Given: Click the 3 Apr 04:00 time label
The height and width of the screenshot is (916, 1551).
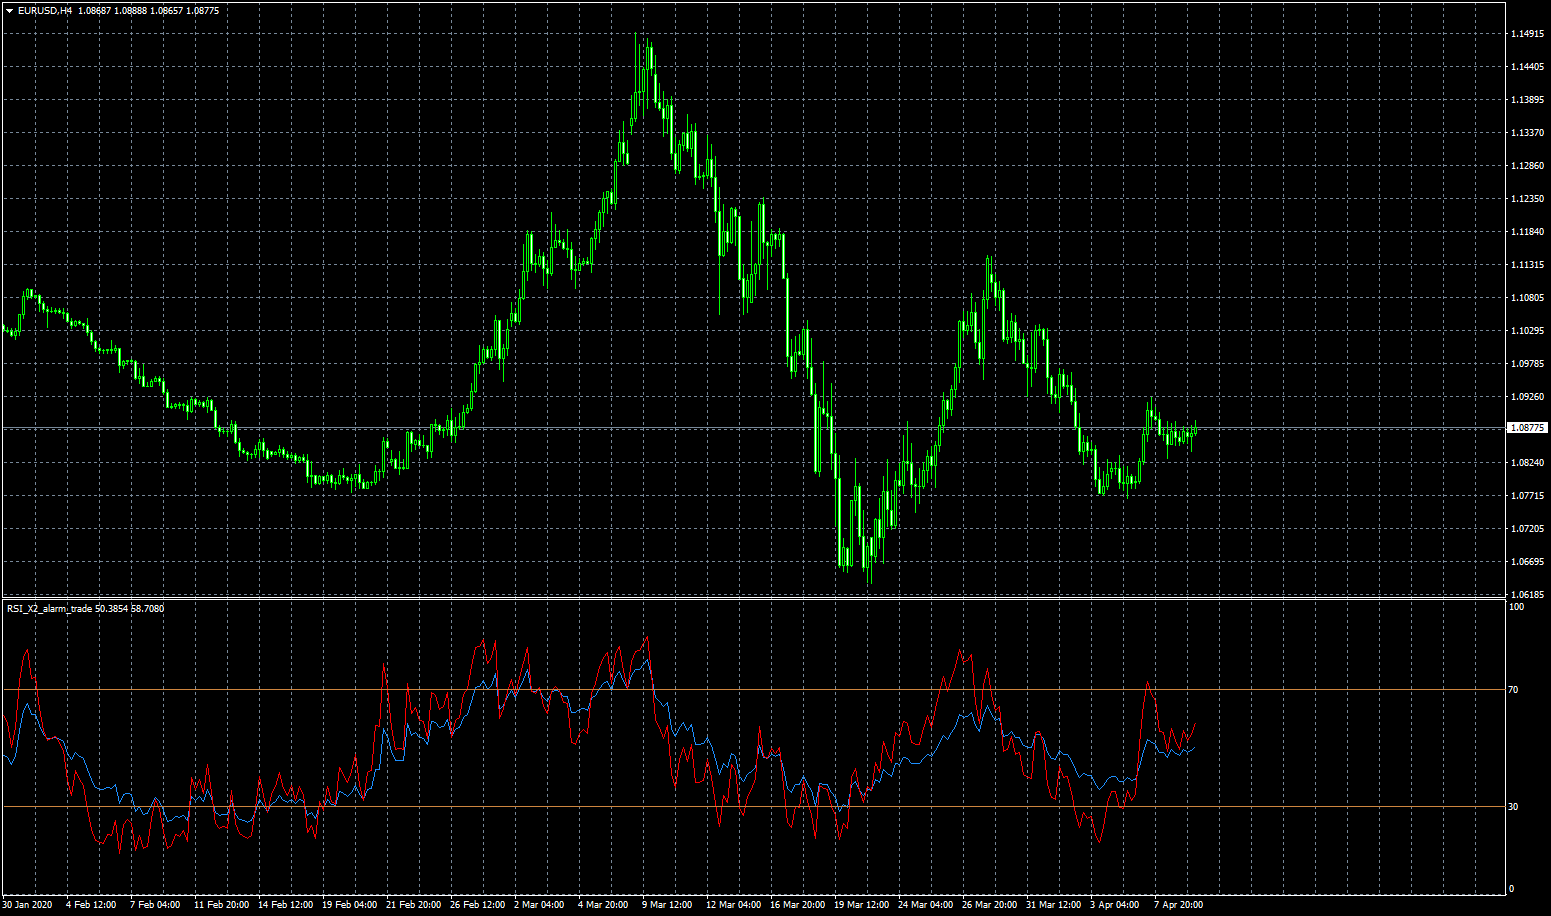Looking at the screenshot, I should [x=1115, y=905].
